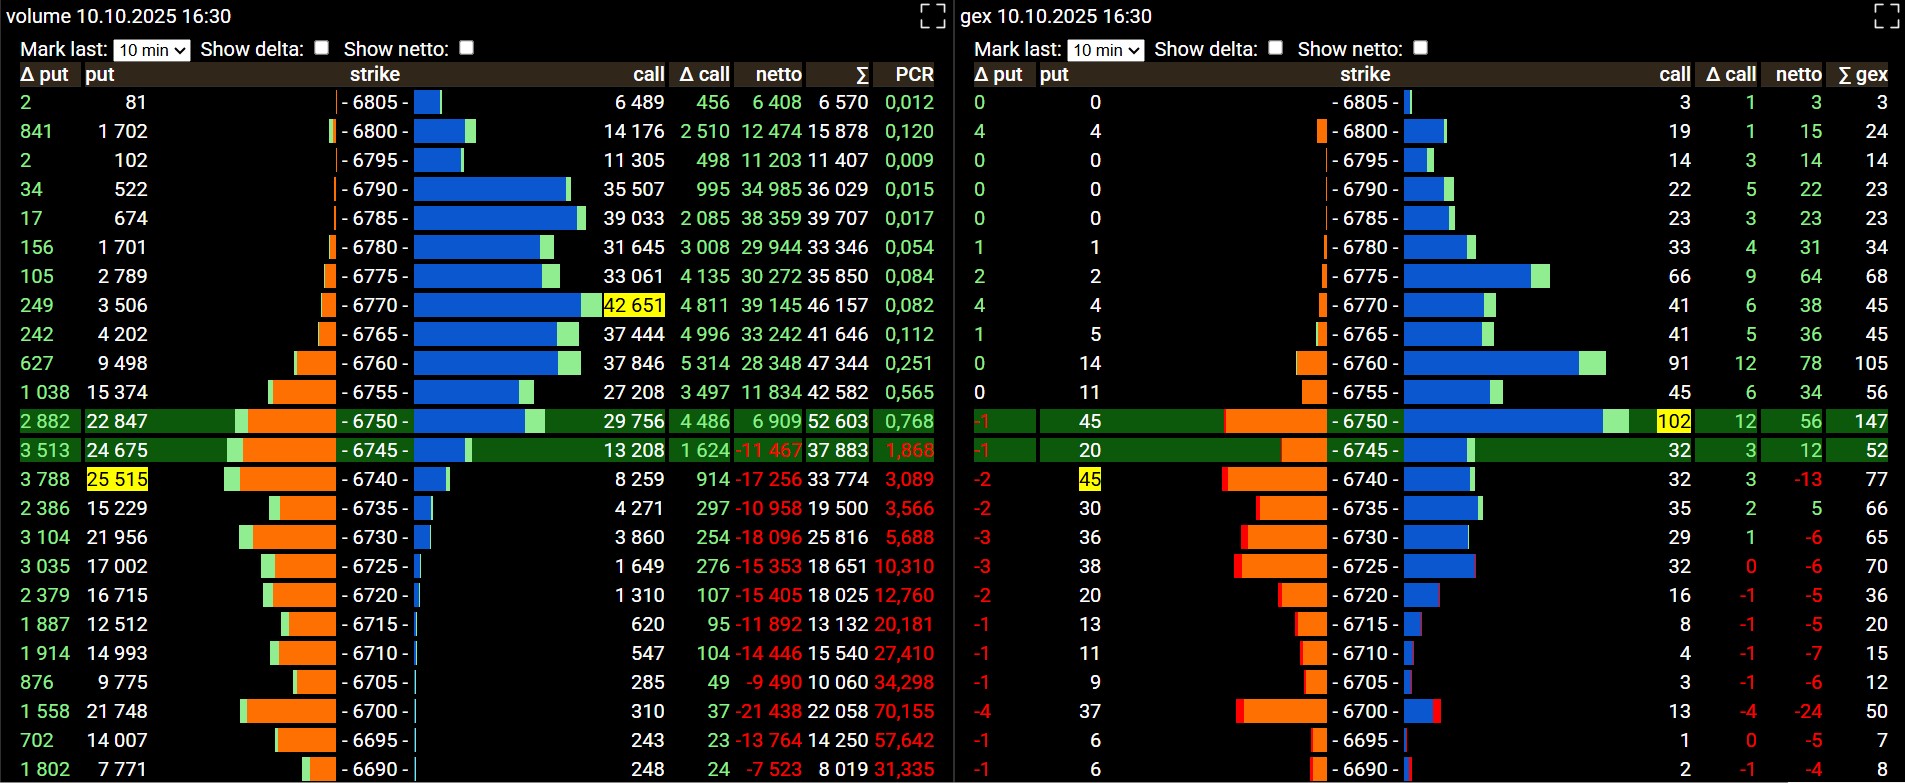This screenshot has width=1905, height=783.
Task: Expand the gex panel to fullscreen
Action: (1886, 16)
